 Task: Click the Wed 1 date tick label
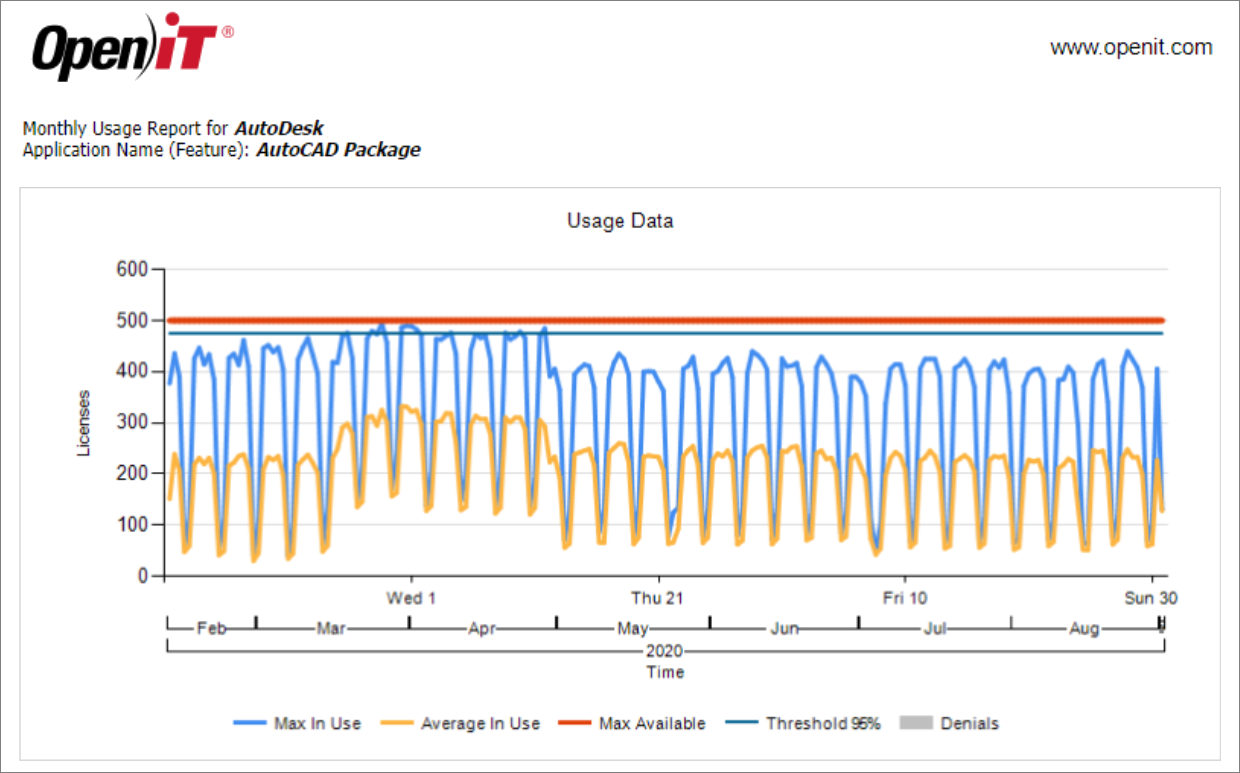[411, 598]
